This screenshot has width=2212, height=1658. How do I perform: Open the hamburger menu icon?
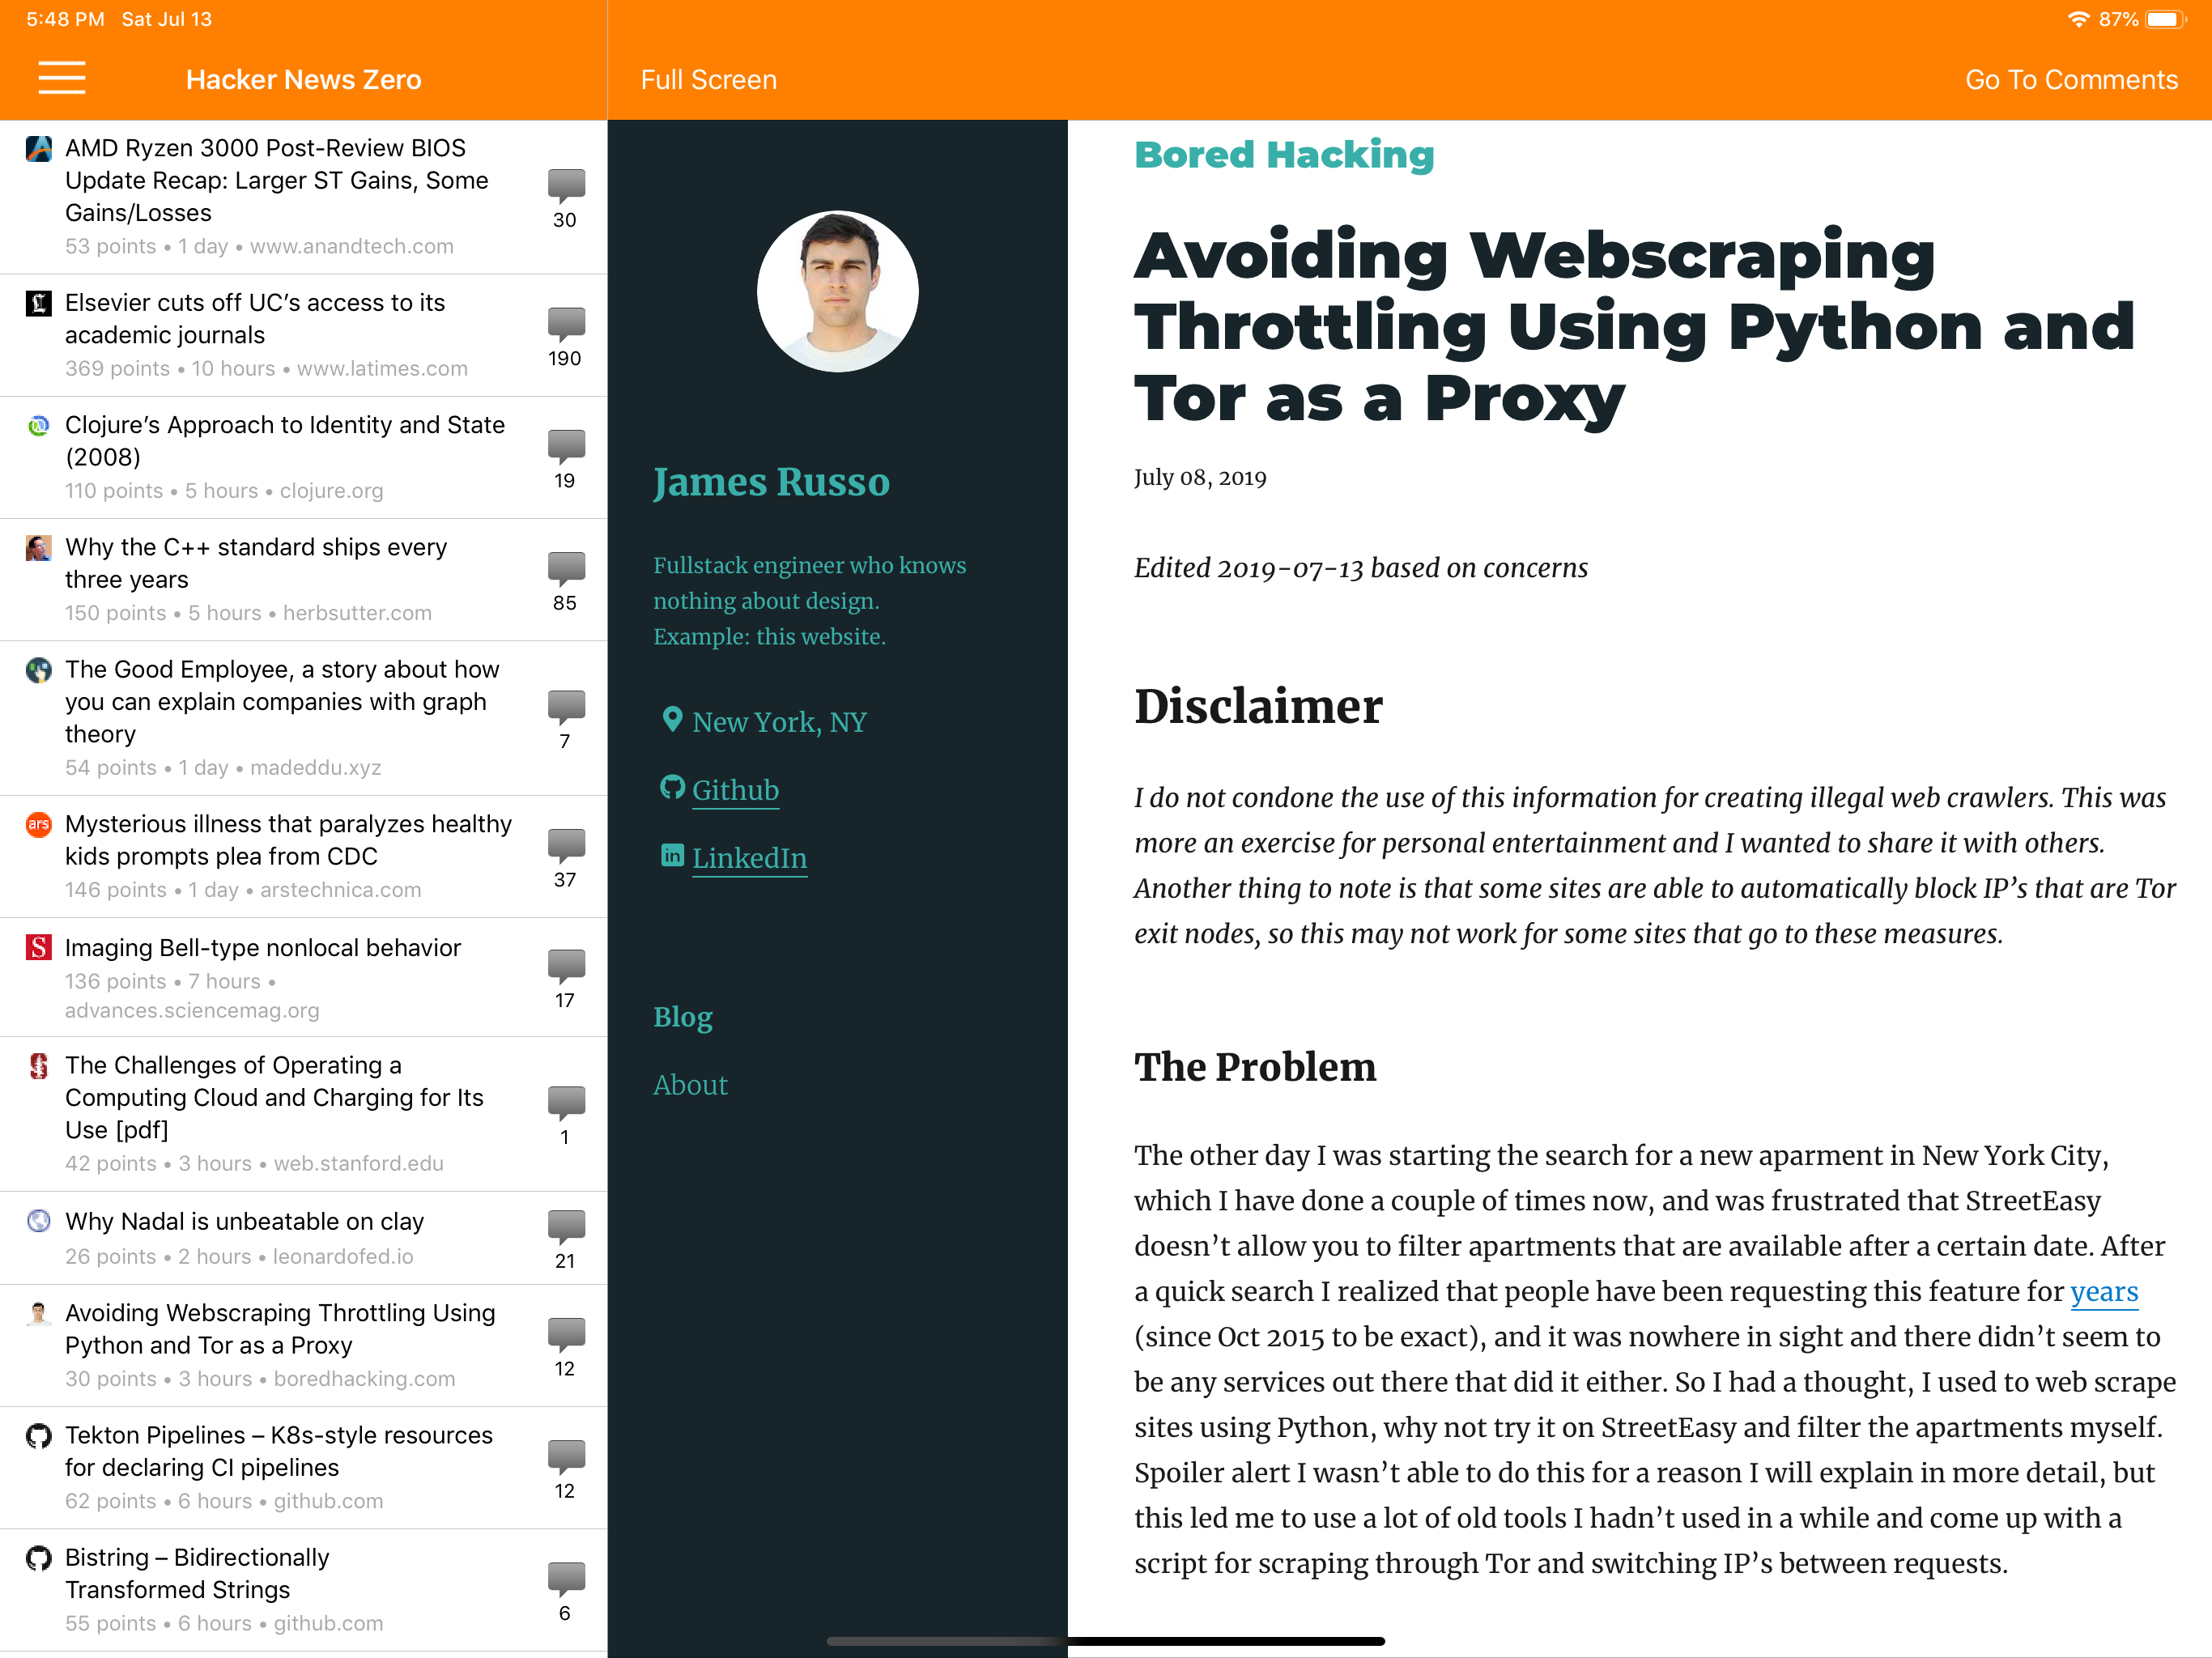[x=62, y=79]
